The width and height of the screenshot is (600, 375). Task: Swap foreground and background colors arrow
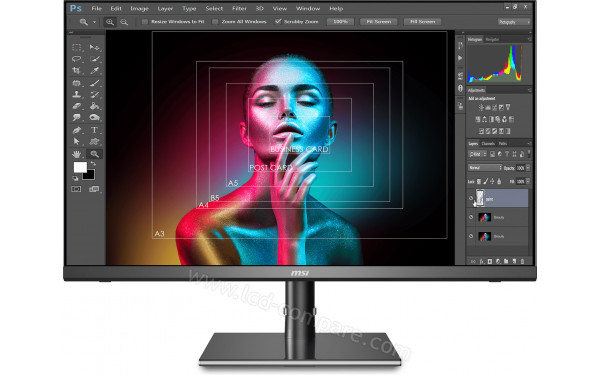93,164
